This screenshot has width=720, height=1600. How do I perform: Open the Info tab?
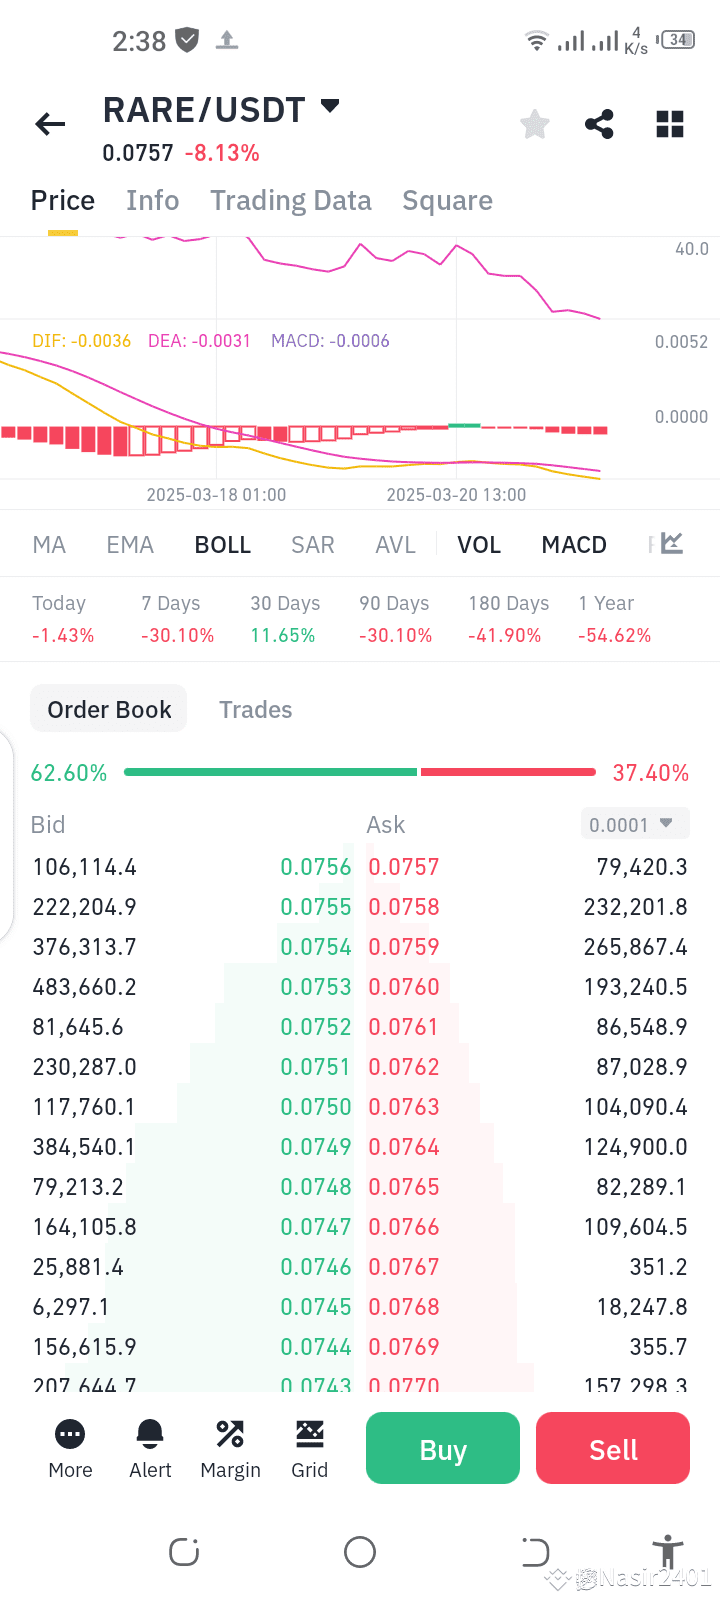coord(153,201)
